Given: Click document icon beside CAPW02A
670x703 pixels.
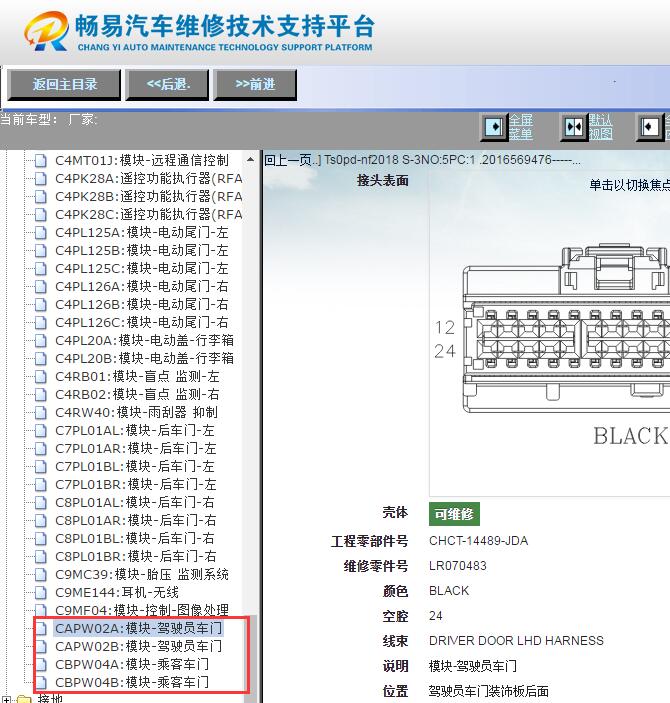Looking at the screenshot, I should tap(40, 628).
